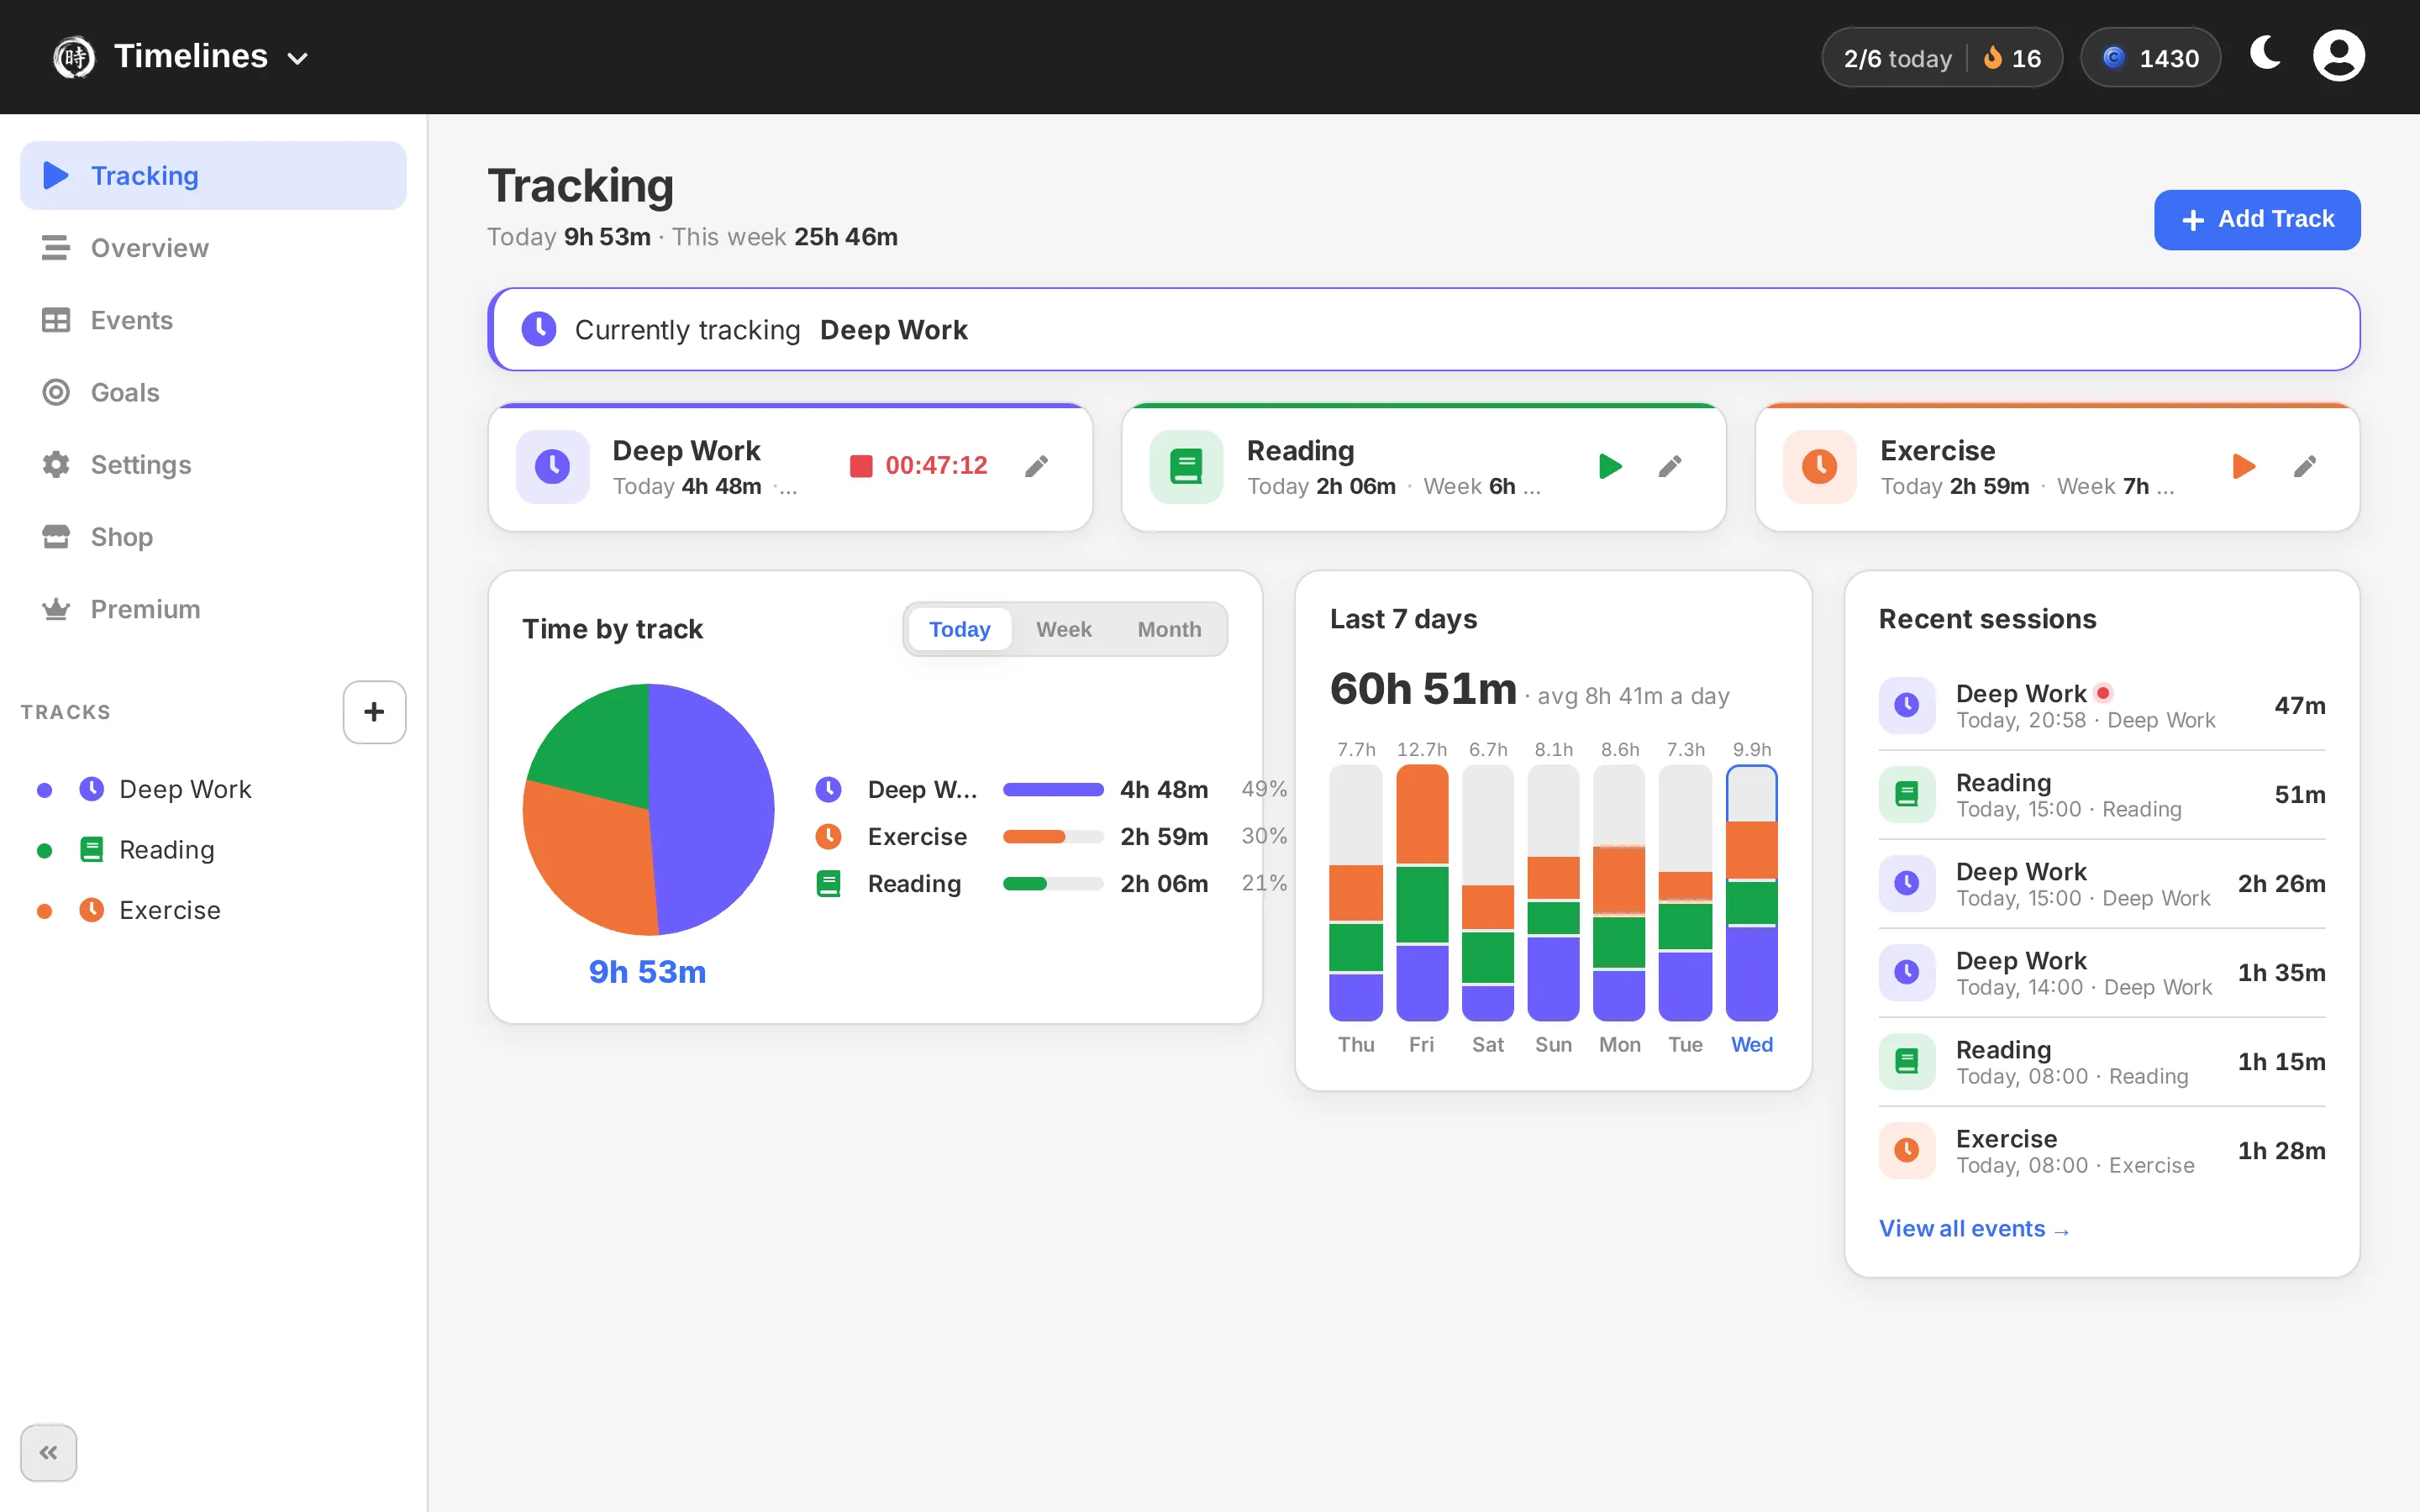Image resolution: width=2420 pixels, height=1512 pixels.
Task: Open the Goals page
Action: [x=213, y=392]
